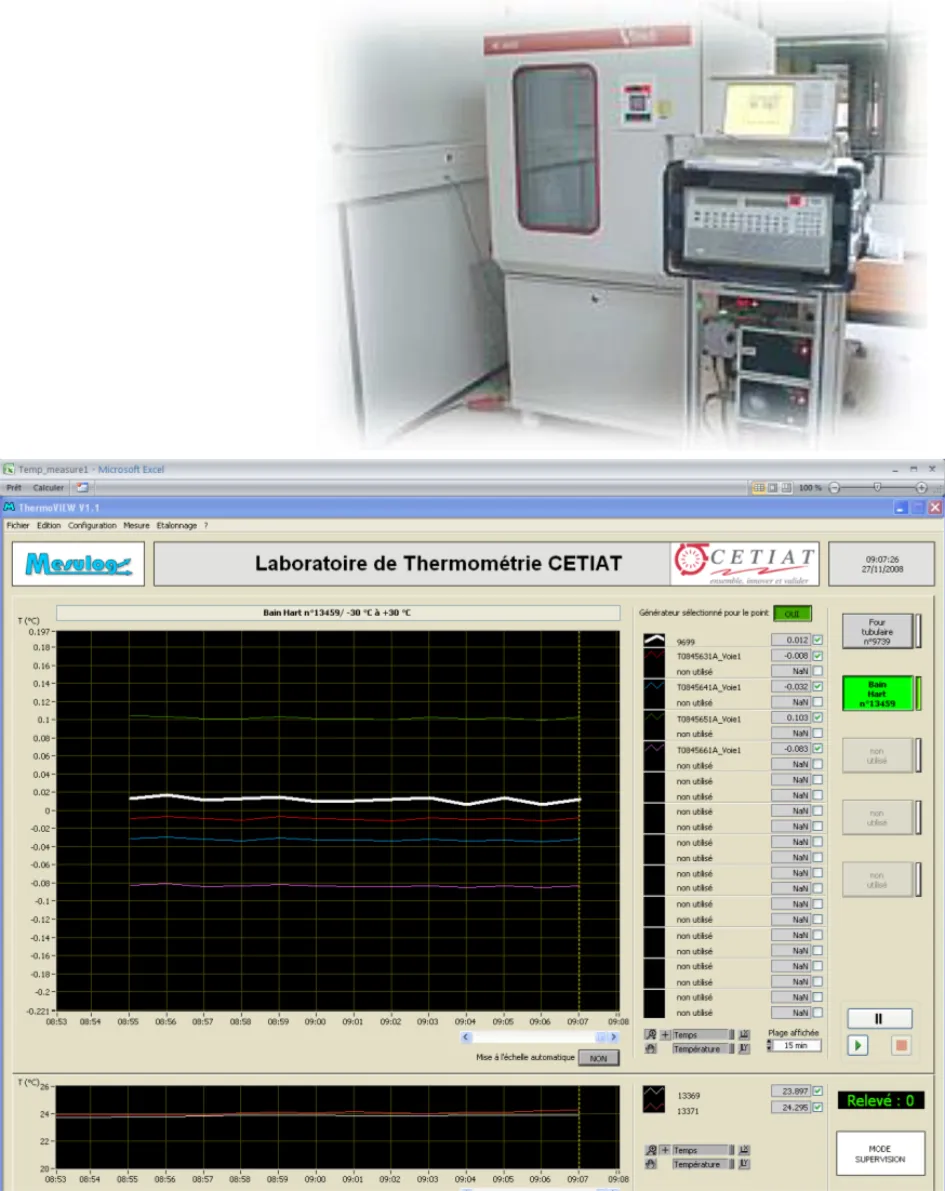Click the upper graph scrollbar left arrow
This screenshot has height=1191, width=945.
(x=466, y=1037)
